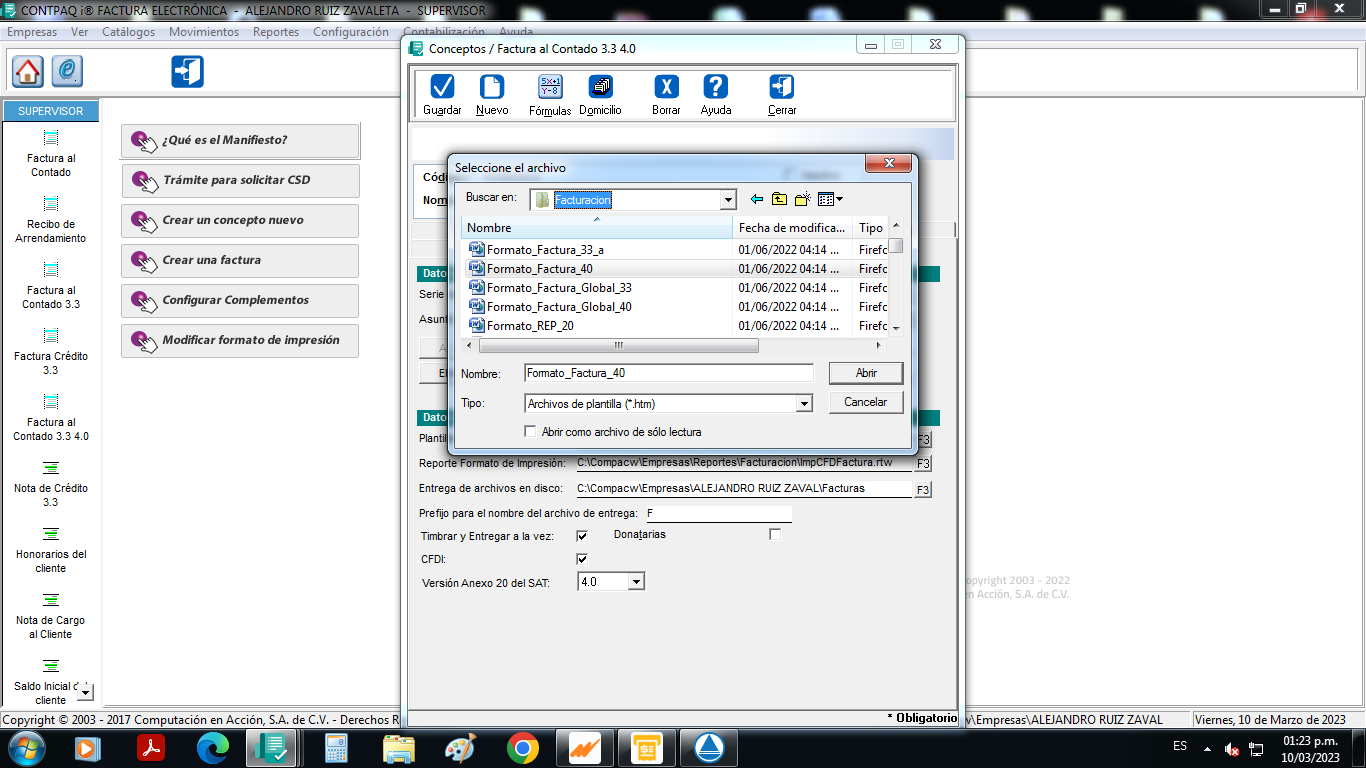
Task: Open Chrome from the taskbar
Action: pyautogui.click(x=522, y=748)
